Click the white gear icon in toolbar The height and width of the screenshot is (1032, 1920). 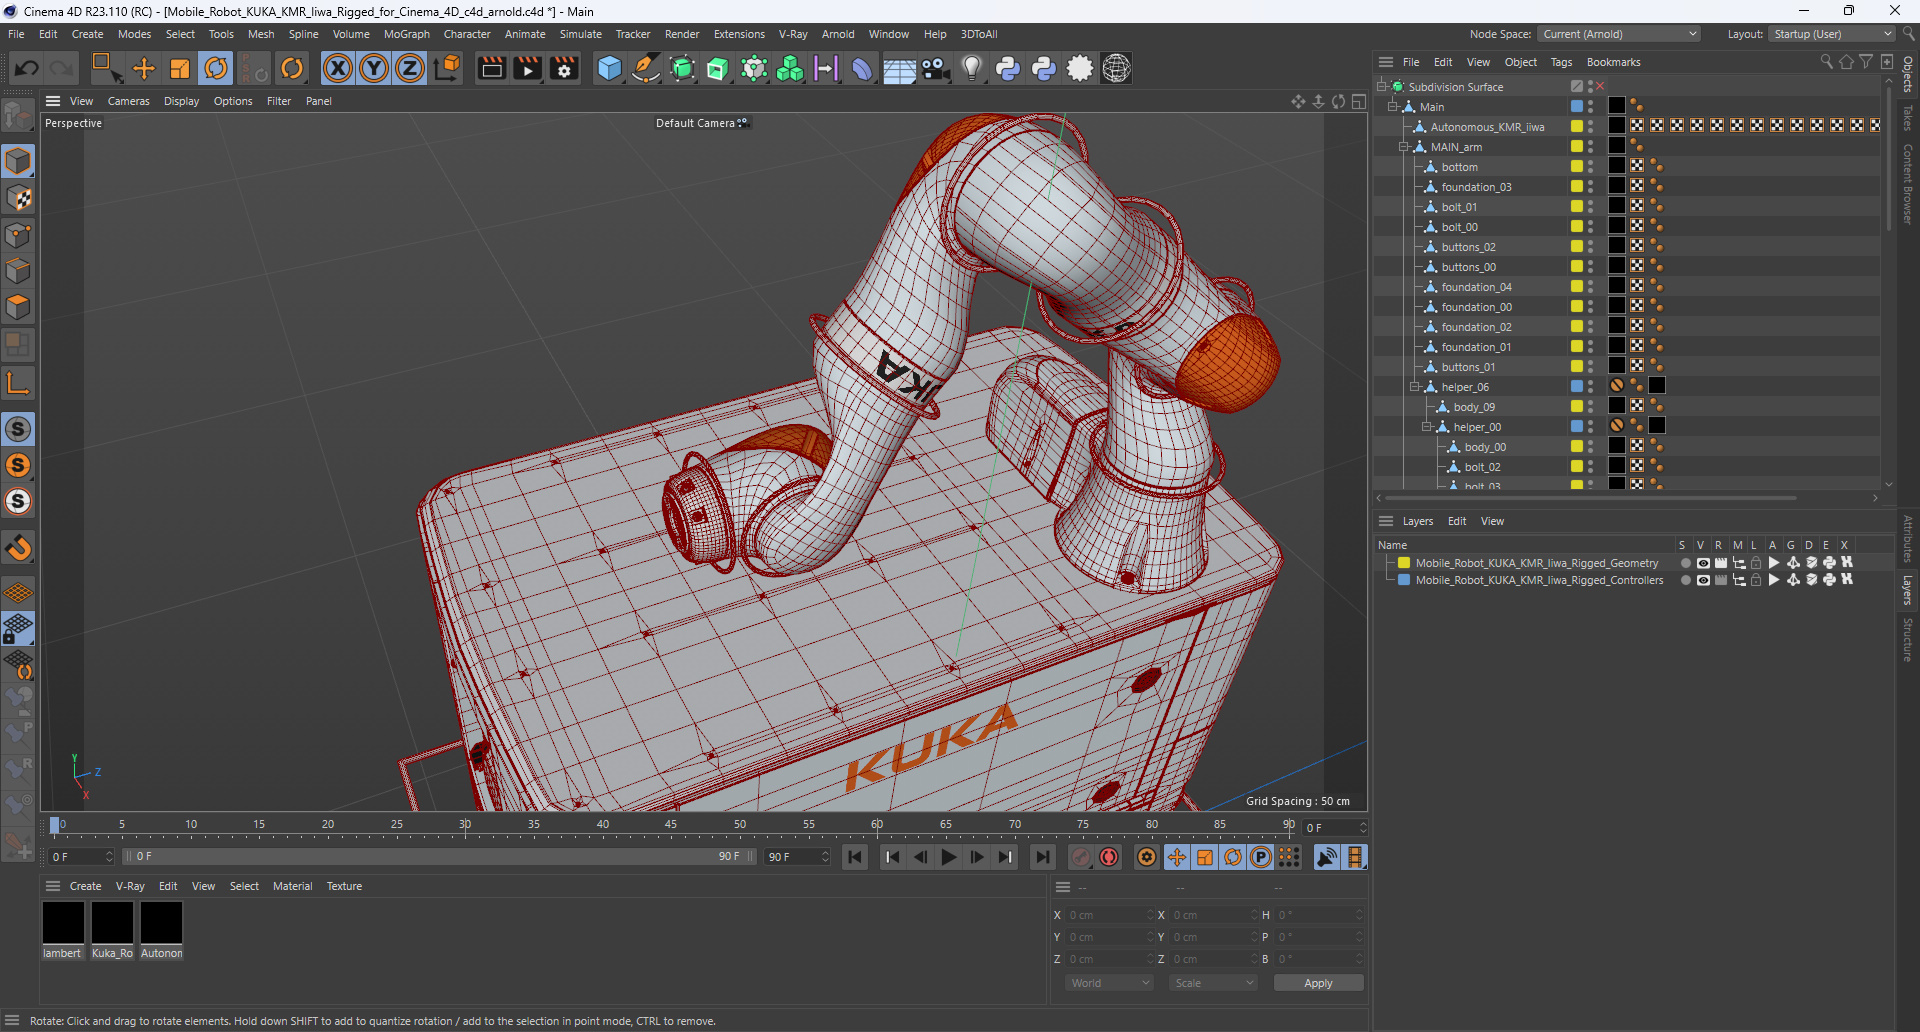point(1080,68)
